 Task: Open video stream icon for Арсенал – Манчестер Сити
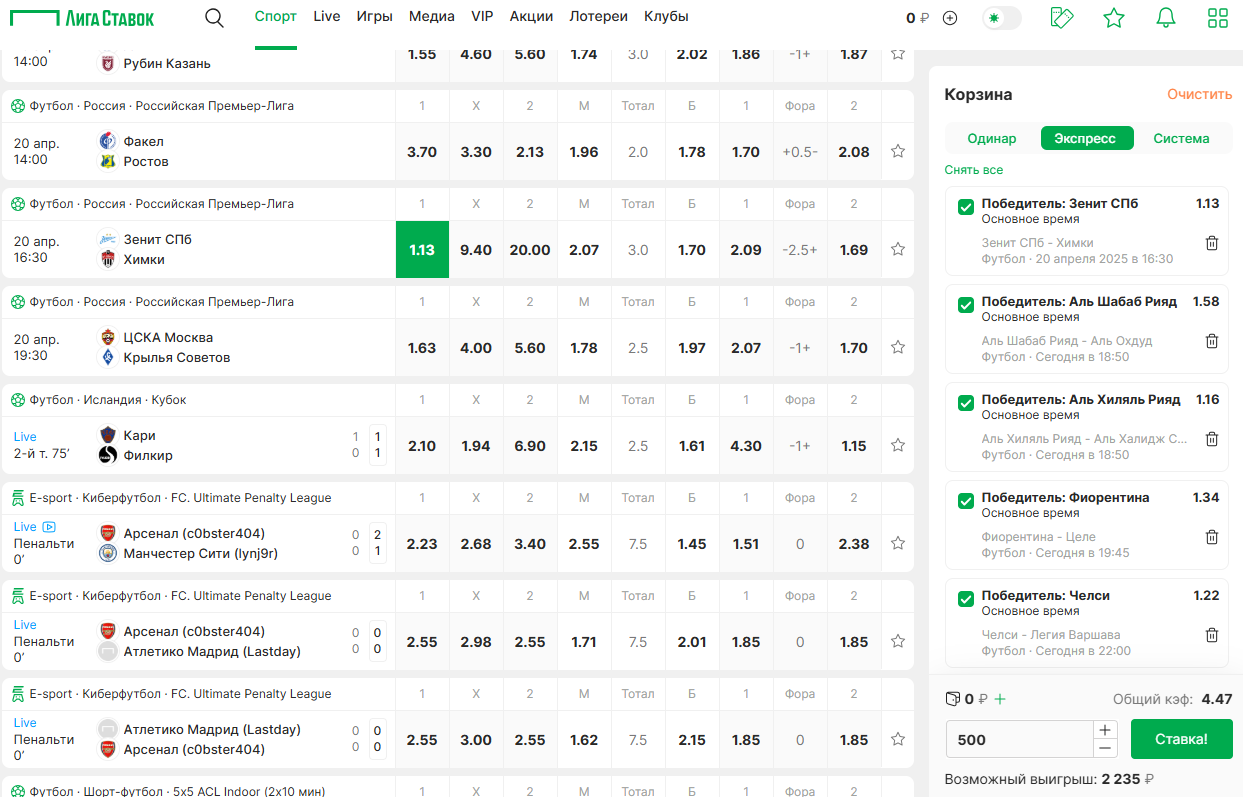(x=49, y=527)
